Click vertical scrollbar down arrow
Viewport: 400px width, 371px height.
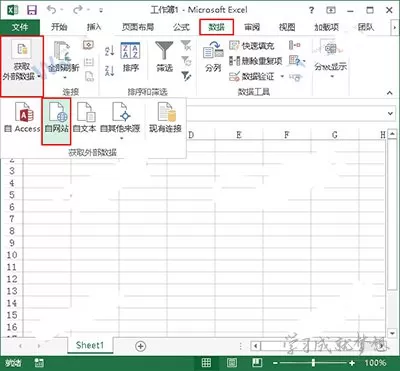(x=392, y=333)
